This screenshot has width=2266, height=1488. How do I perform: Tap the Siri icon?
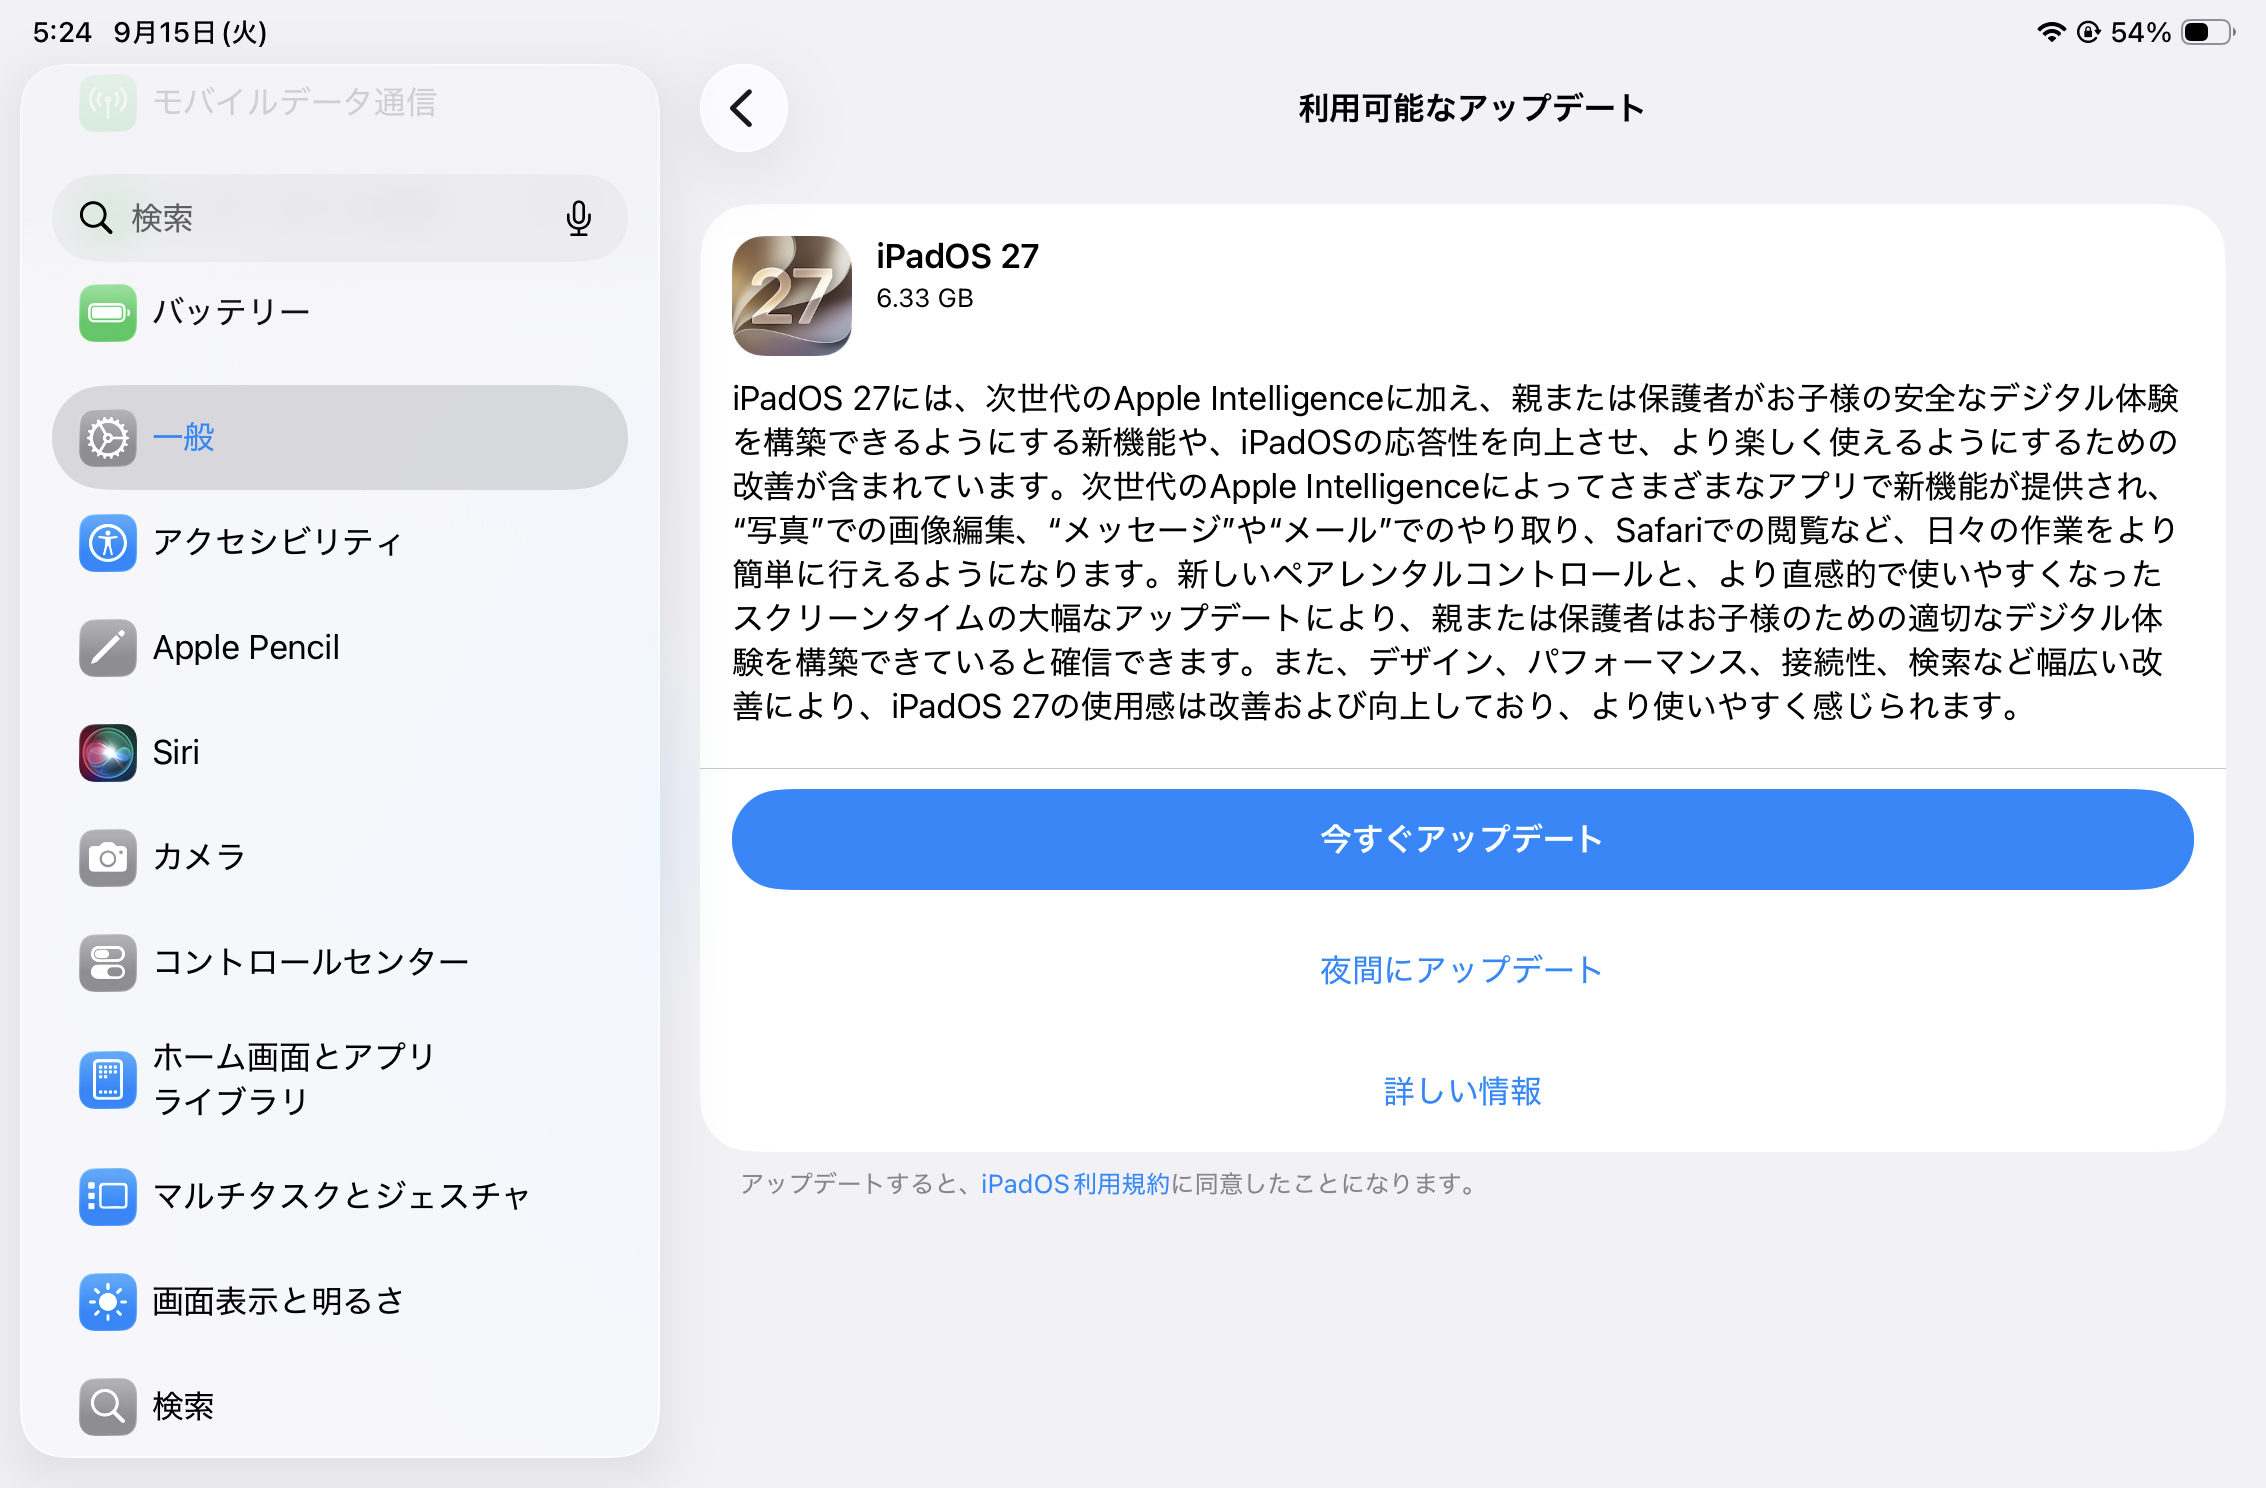[108, 753]
